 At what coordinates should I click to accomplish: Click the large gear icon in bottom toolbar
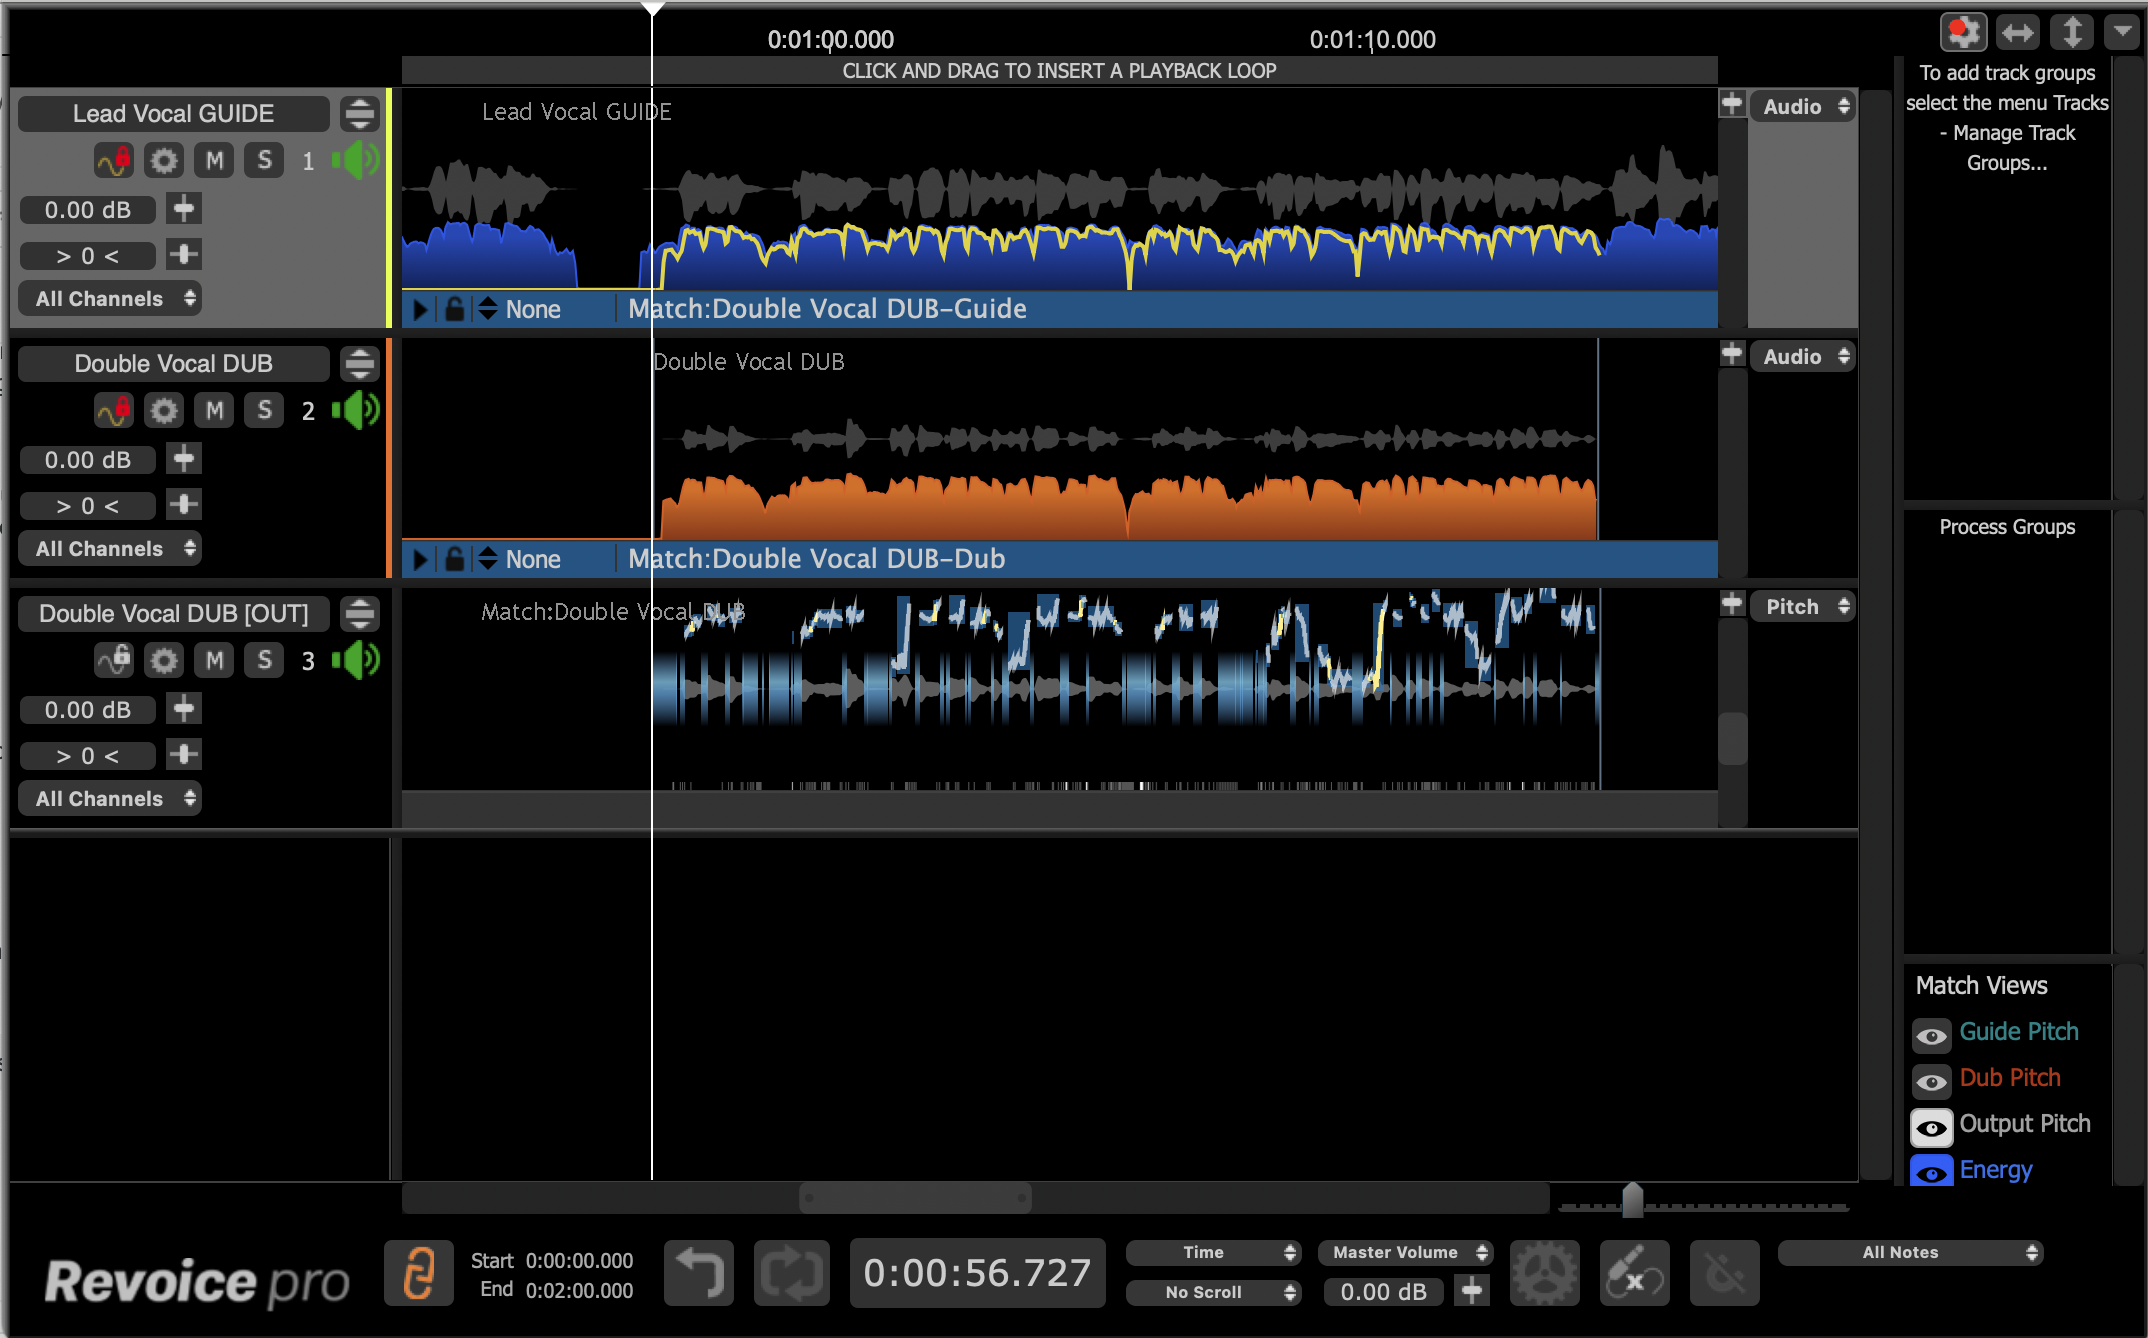click(1544, 1273)
